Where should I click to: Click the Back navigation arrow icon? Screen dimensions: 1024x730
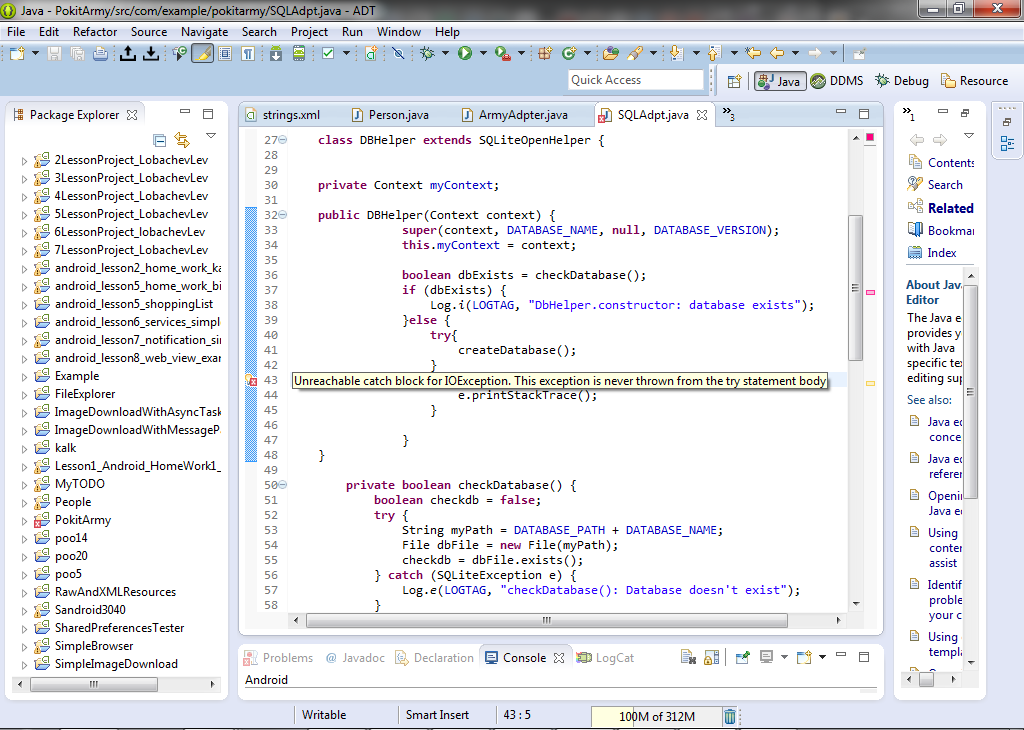[776, 54]
